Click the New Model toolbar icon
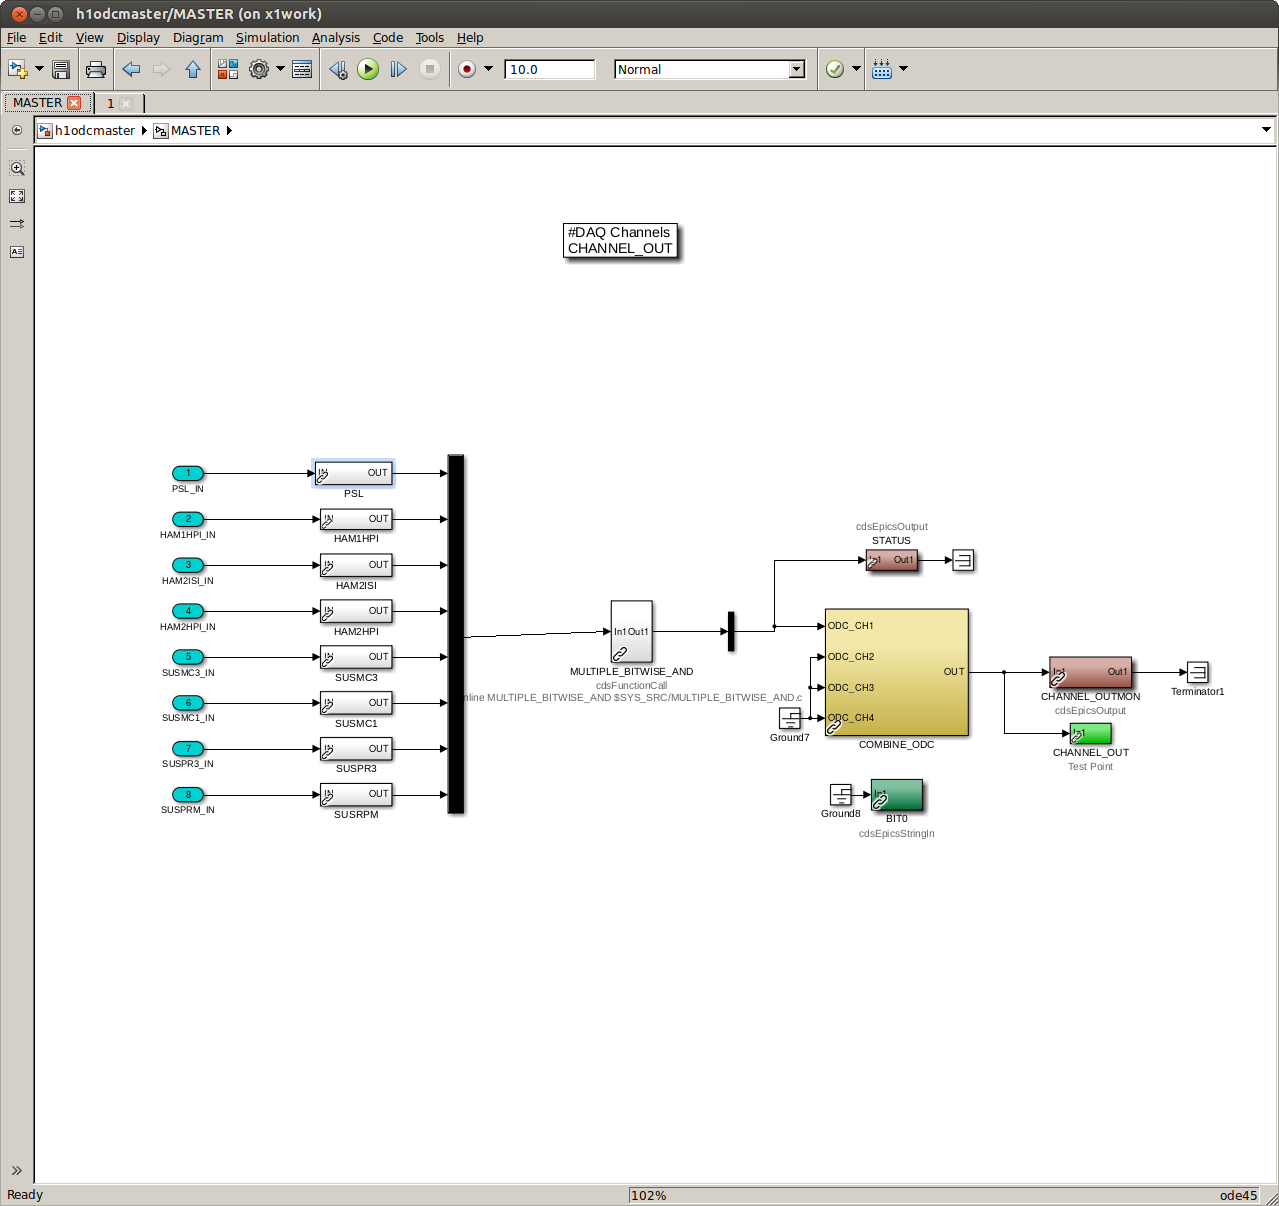Viewport: 1279px width, 1206px height. click(17, 69)
